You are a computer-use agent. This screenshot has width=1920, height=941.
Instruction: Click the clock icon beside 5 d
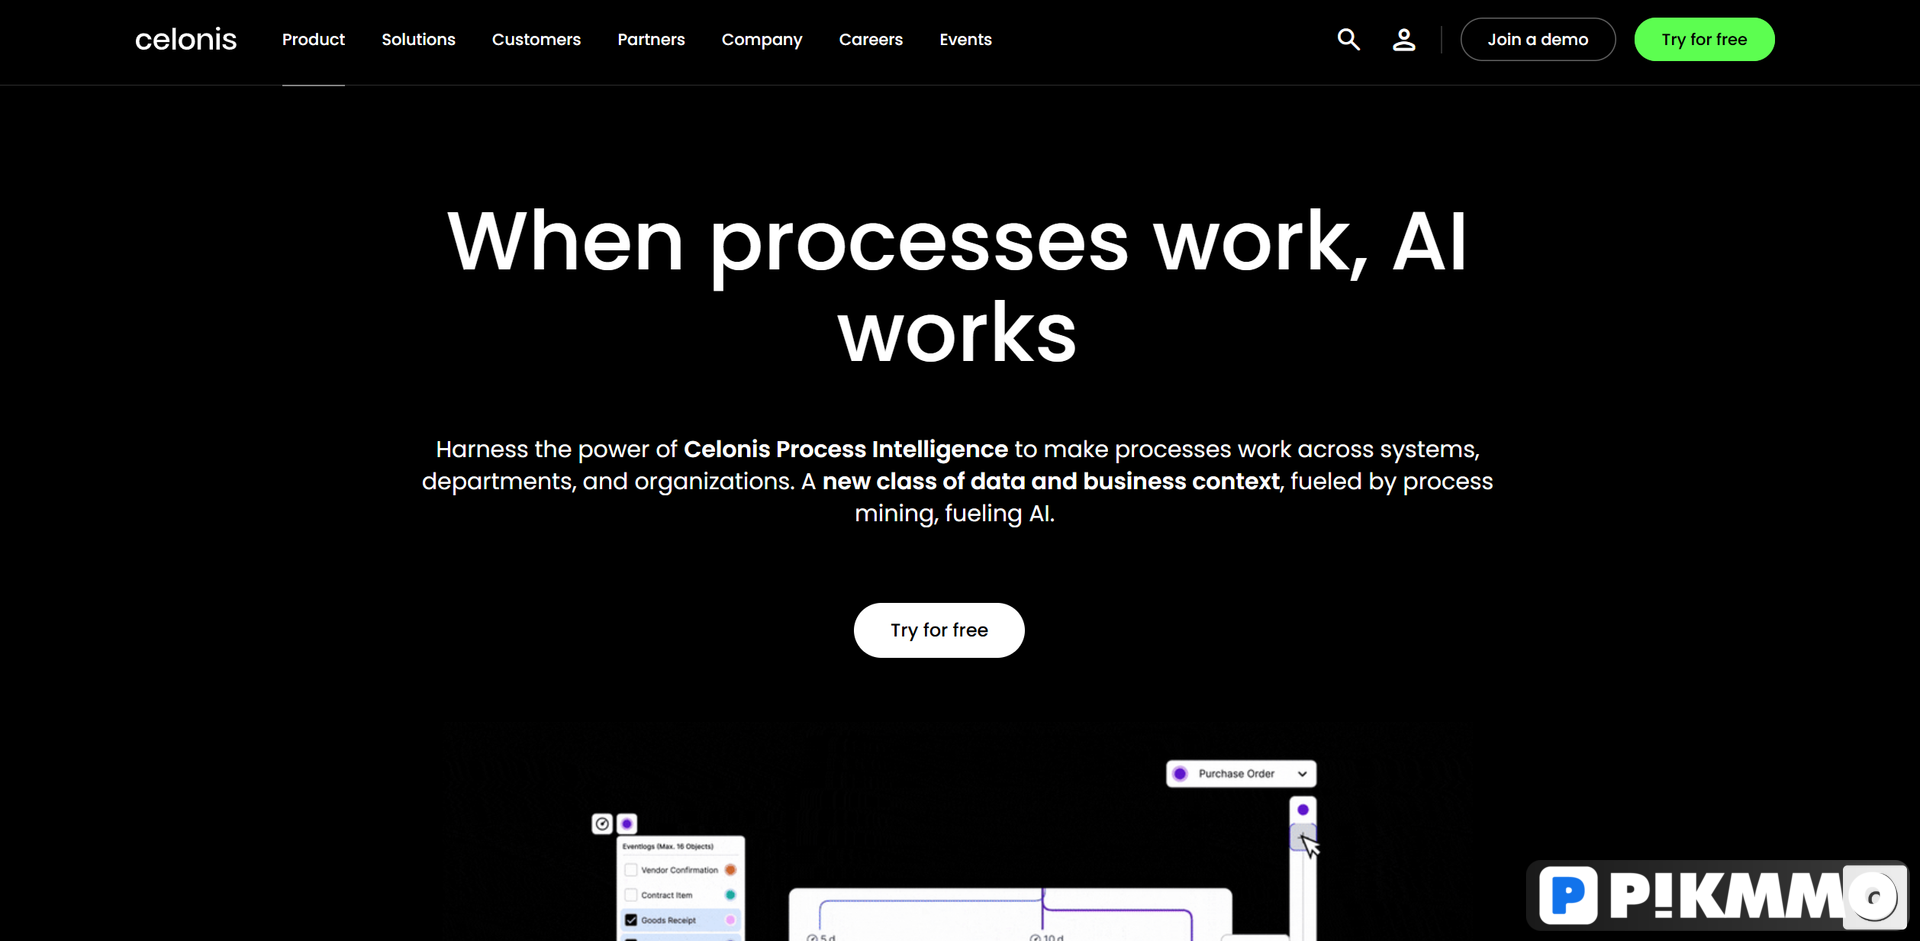(x=812, y=938)
